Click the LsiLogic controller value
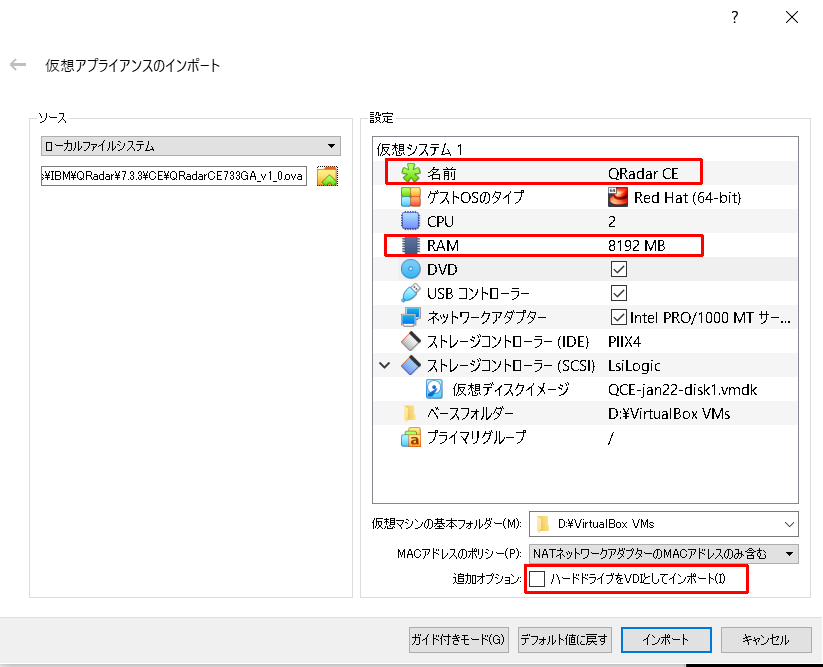 click(x=634, y=365)
